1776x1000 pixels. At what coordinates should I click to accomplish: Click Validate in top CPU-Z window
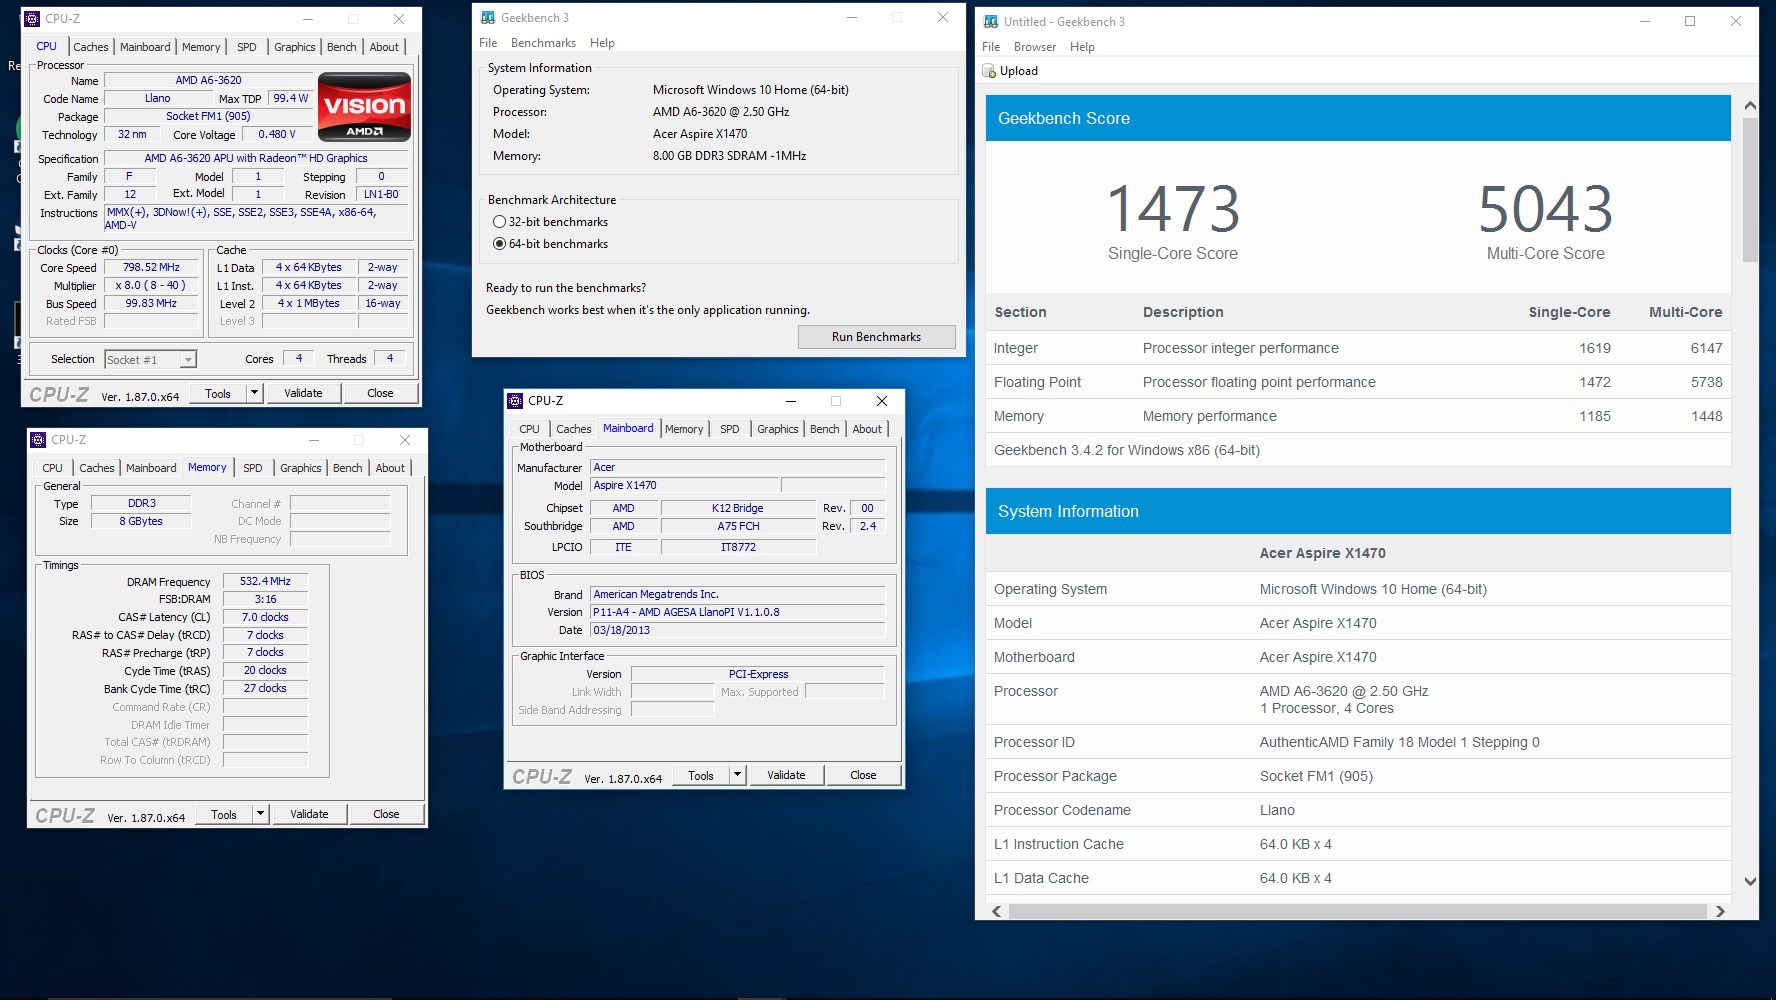tap(303, 393)
